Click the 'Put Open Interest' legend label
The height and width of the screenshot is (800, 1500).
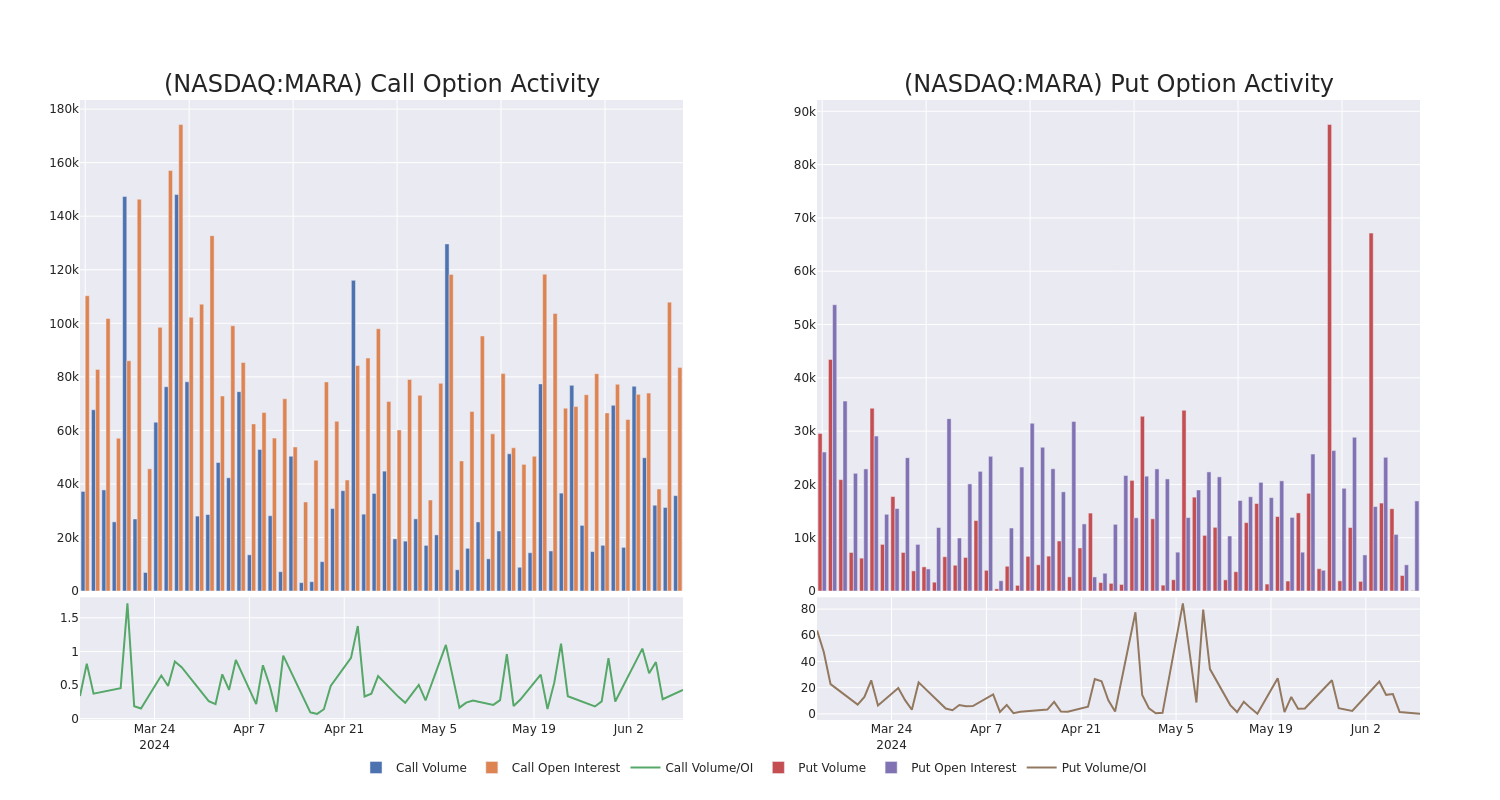(963, 768)
